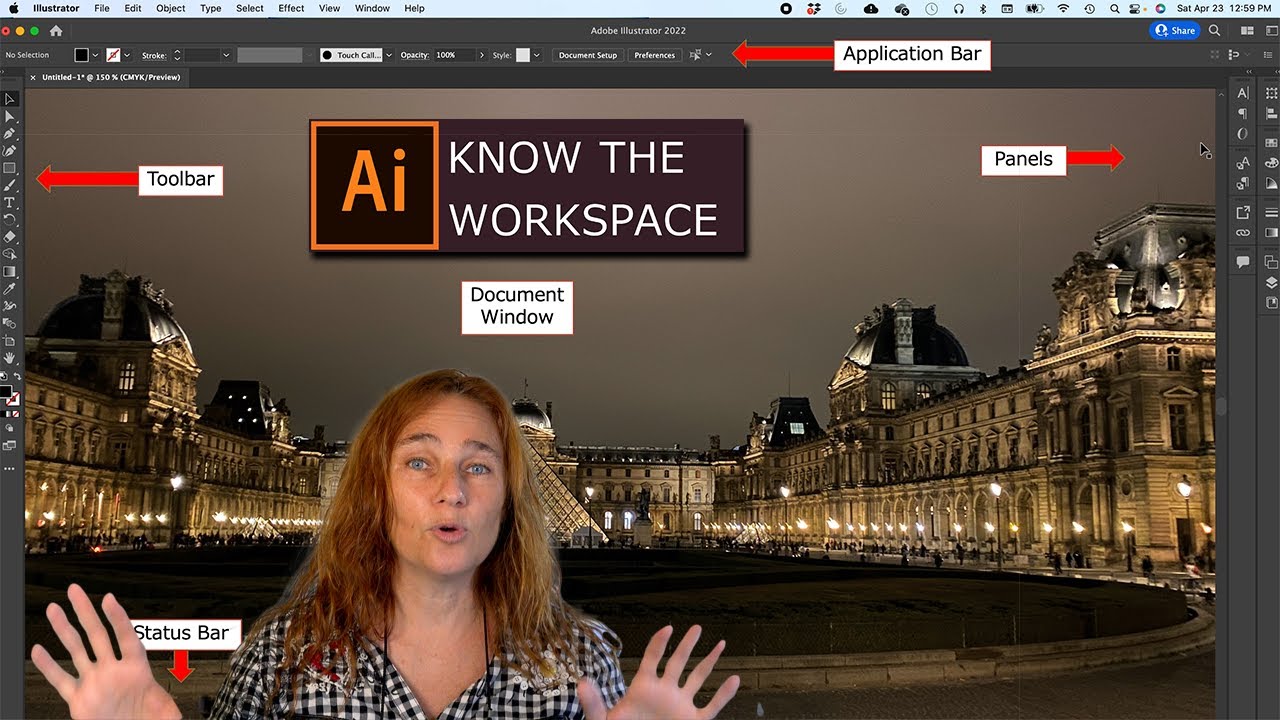Viewport: 1280px width, 720px height.
Task: Open the Effect menu
Action: (291, 8)
